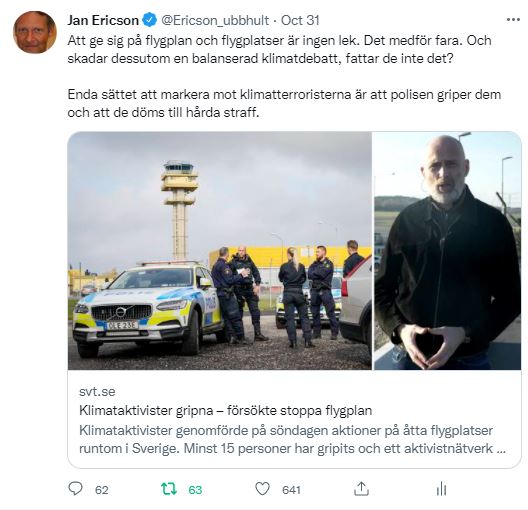Open the photo of the bald bearded man
The height and width of the screenshot is (510, 528).
point(448,251)
